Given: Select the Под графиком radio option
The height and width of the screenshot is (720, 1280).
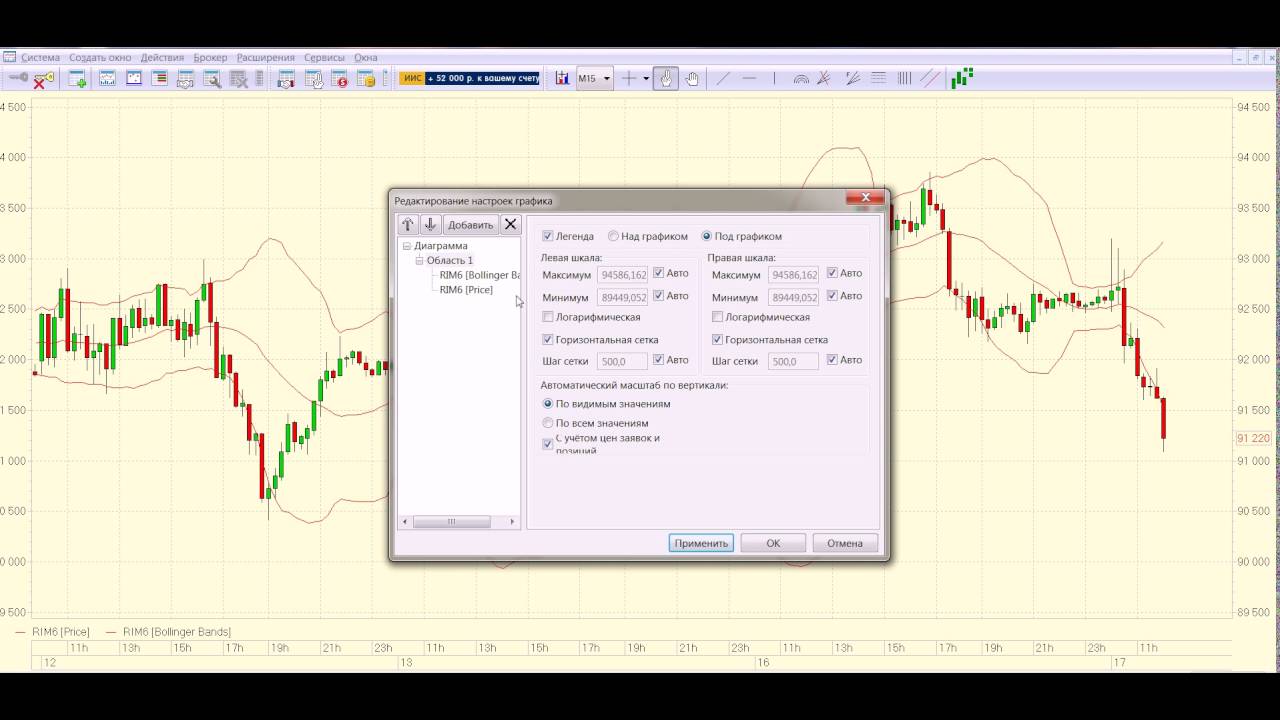Looking at the screenshot, I should pos(707,236).
